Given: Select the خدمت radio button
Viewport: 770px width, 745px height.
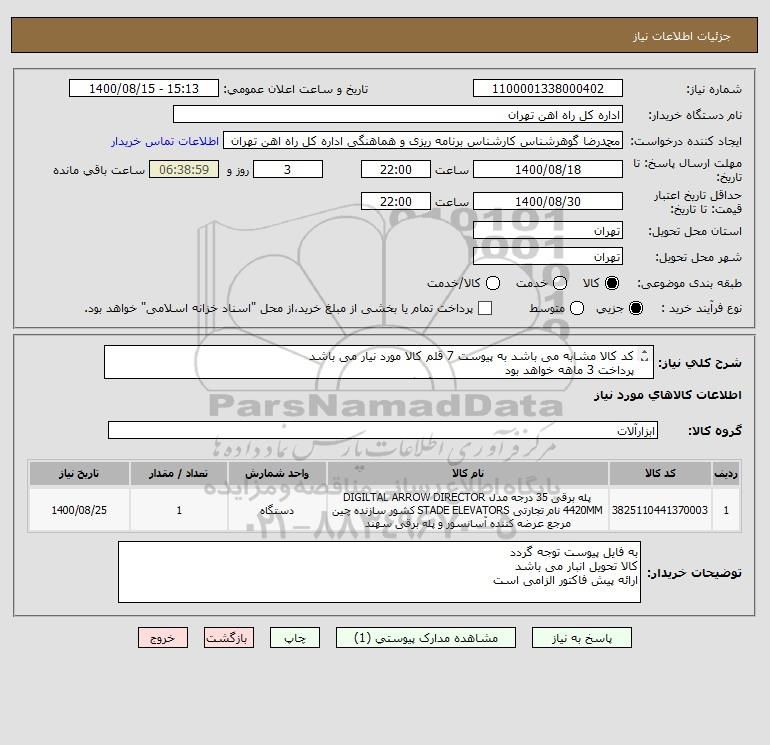Looking at the screenshot, I should pyautogui.click(x=560, y=283).
